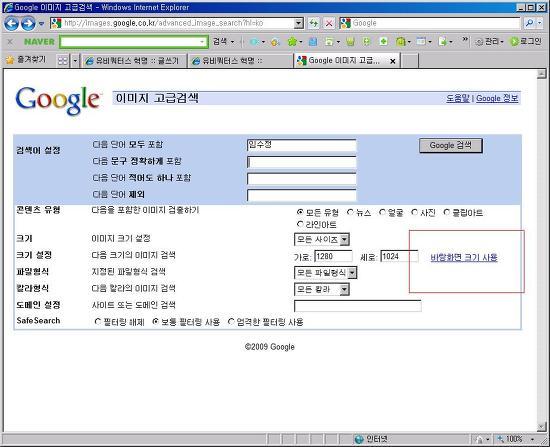Open the 검색 button dropdown arrow
The height and width of the screenshot is (447, 550).
coord(232,42)
